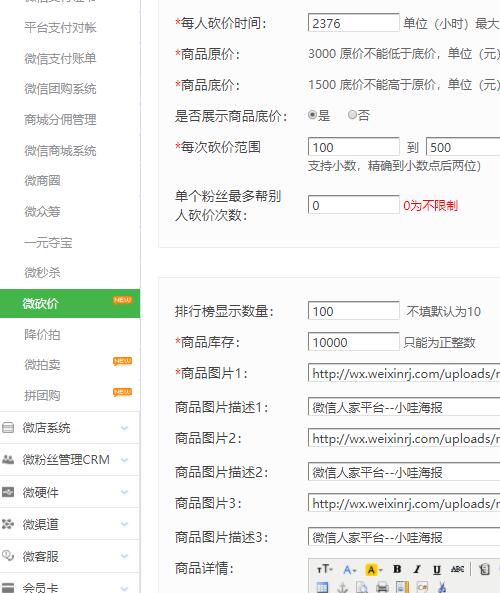Click the page preview icon in editor
500x593 pixels.
point(362,587)
